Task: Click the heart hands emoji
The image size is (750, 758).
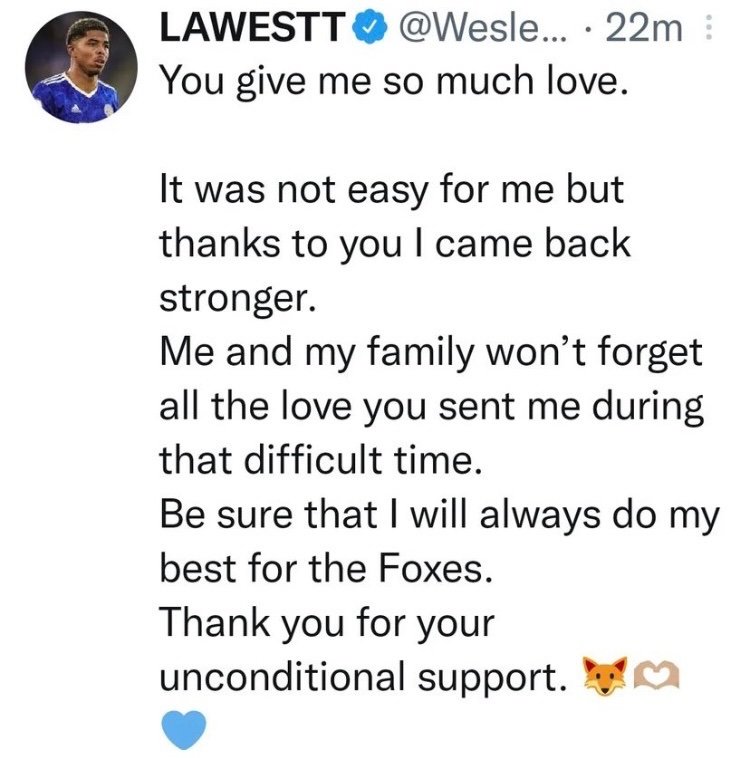Action: click(656, 675)
